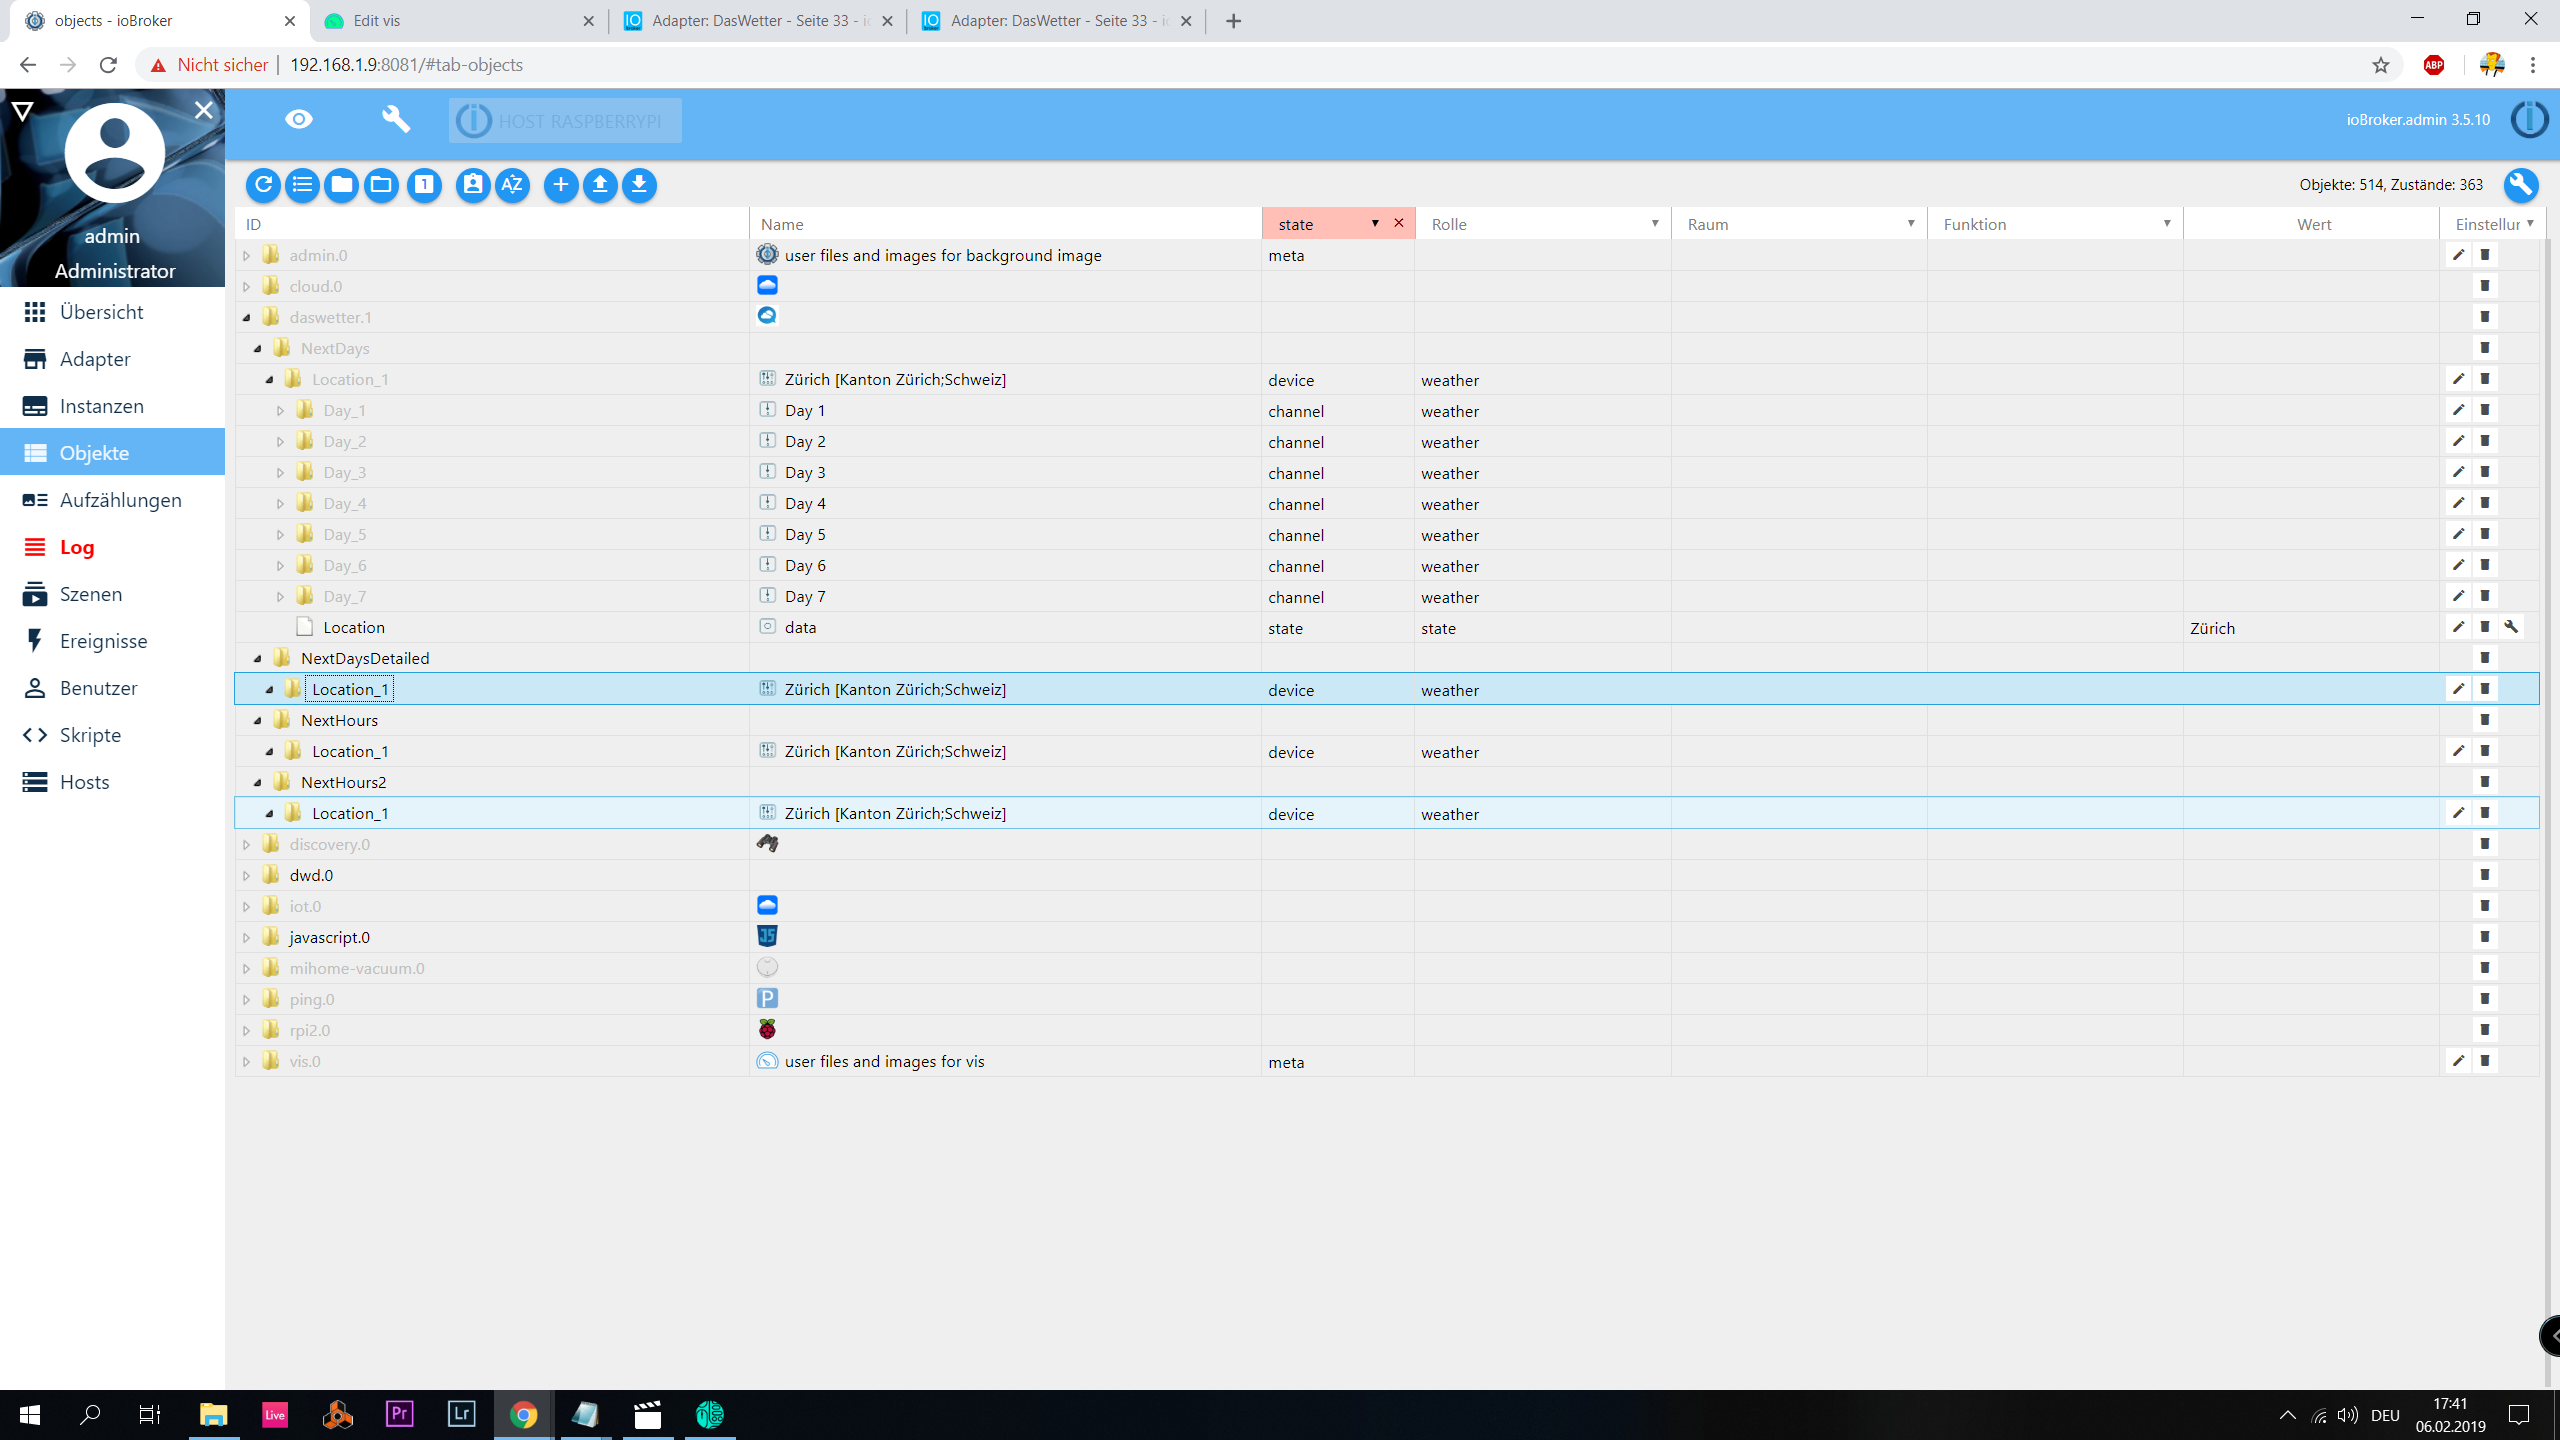
Task: Expand the Day_3 tree node
Action: (x=281, y=473)
